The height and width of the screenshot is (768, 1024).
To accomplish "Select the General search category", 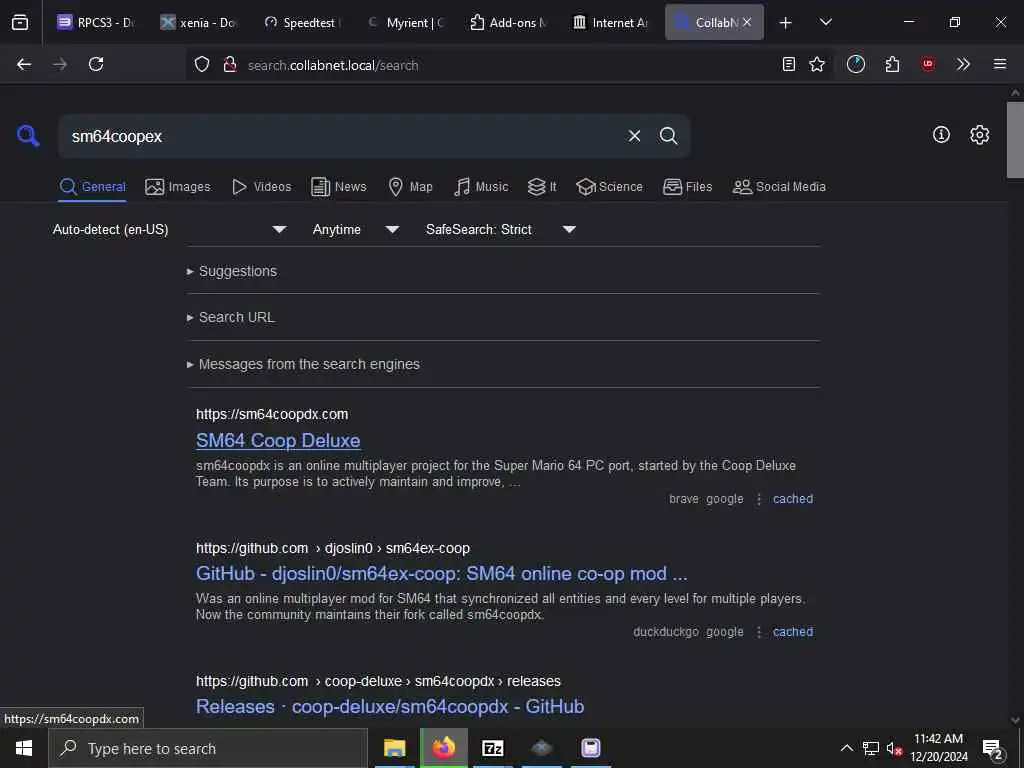I will (x=92, y=187).
